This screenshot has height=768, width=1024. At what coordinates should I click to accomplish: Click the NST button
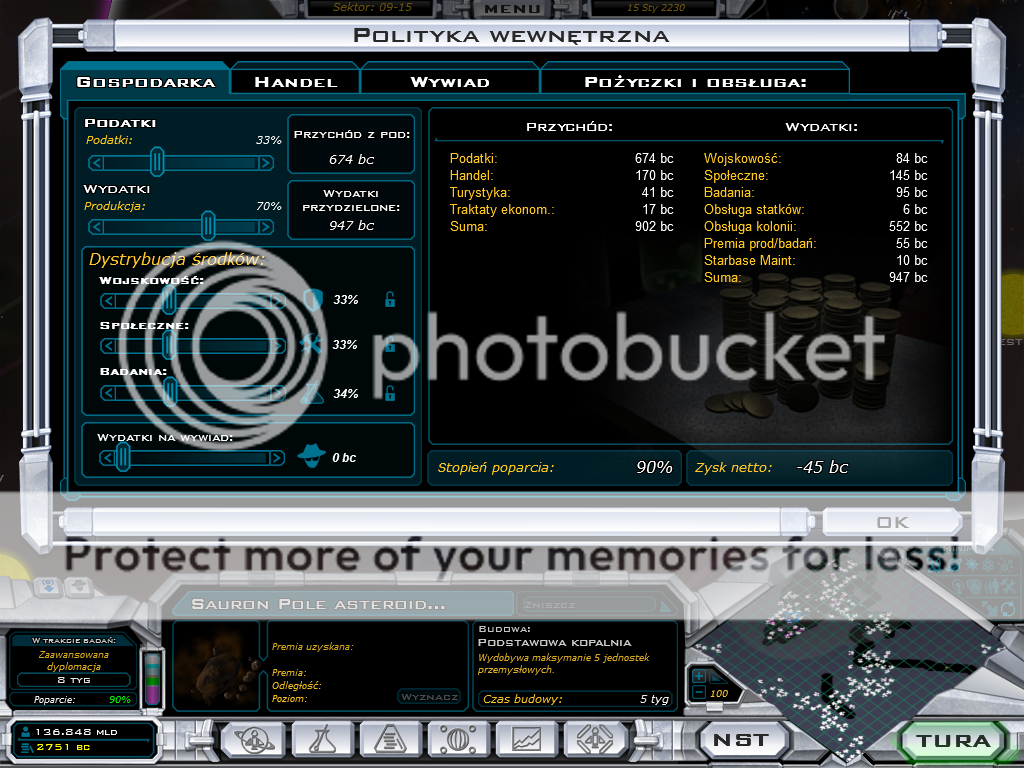click(x=742, y=740)
